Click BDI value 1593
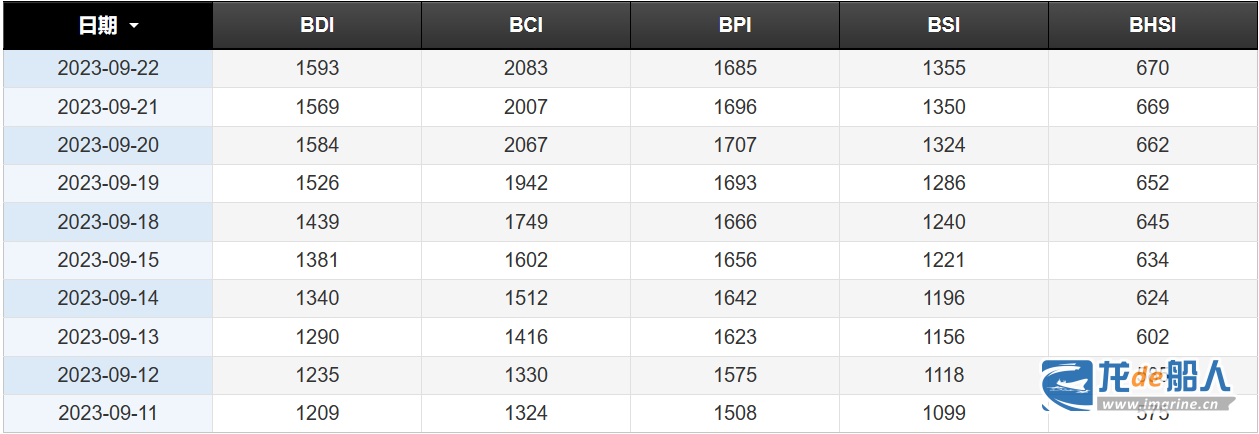Viewport: 1259px width, 434px height. coord(317,69)
